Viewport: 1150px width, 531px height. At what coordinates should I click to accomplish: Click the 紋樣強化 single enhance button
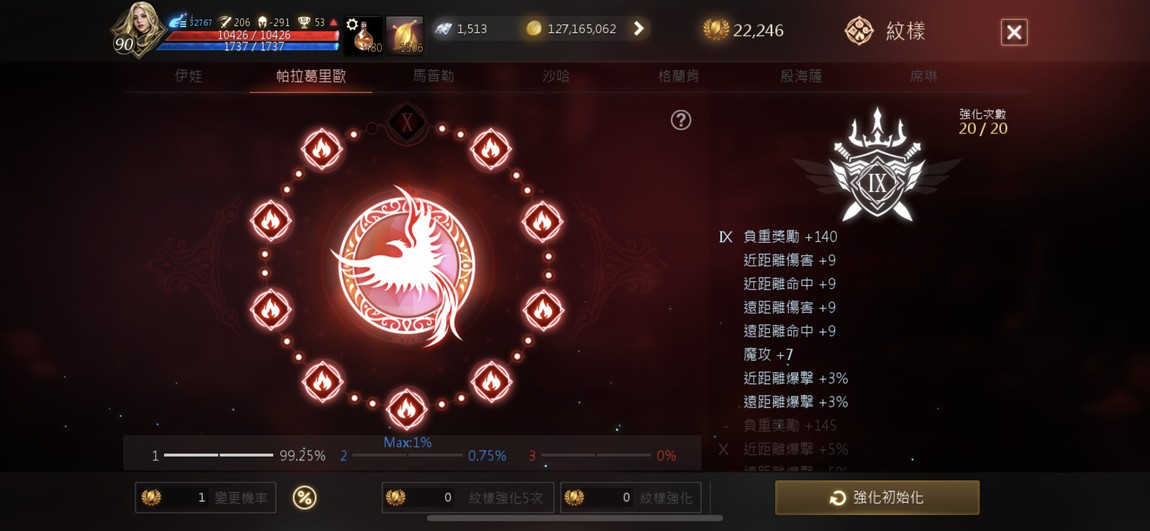(631, 497)
